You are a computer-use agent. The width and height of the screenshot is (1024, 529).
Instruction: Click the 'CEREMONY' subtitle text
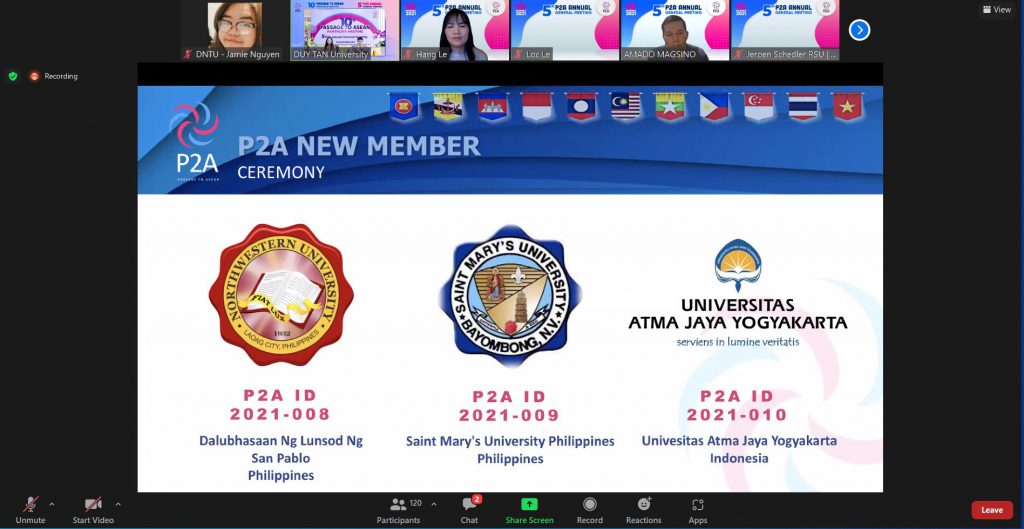281,172
